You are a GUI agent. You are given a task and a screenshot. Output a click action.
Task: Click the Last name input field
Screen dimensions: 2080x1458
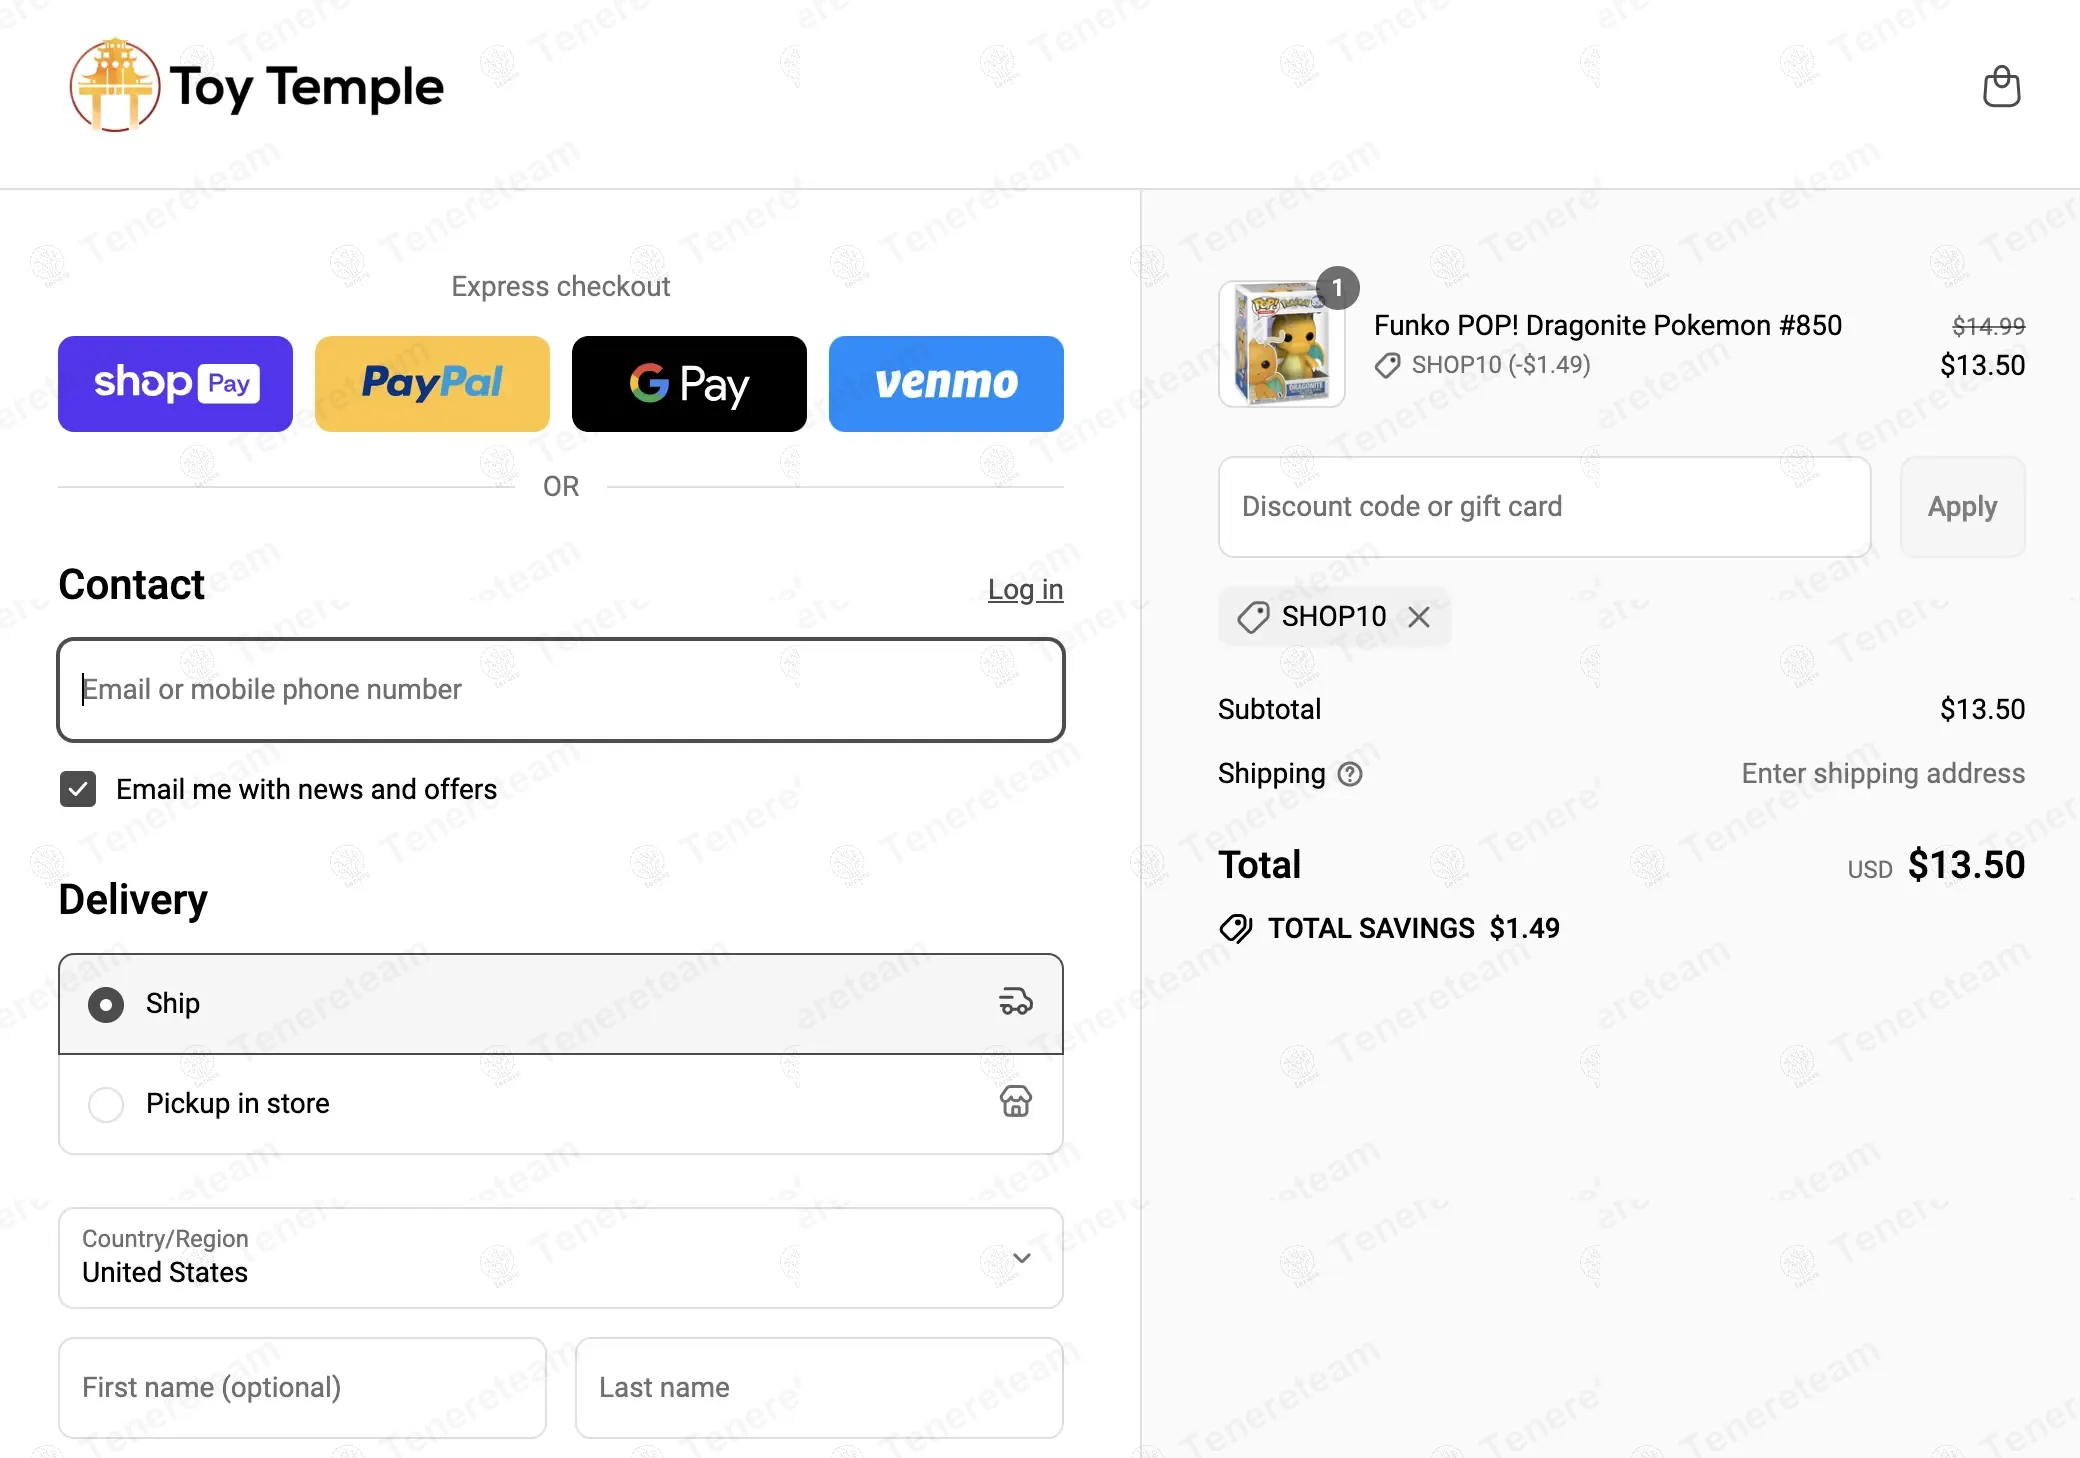click(x=819, y=1388)
